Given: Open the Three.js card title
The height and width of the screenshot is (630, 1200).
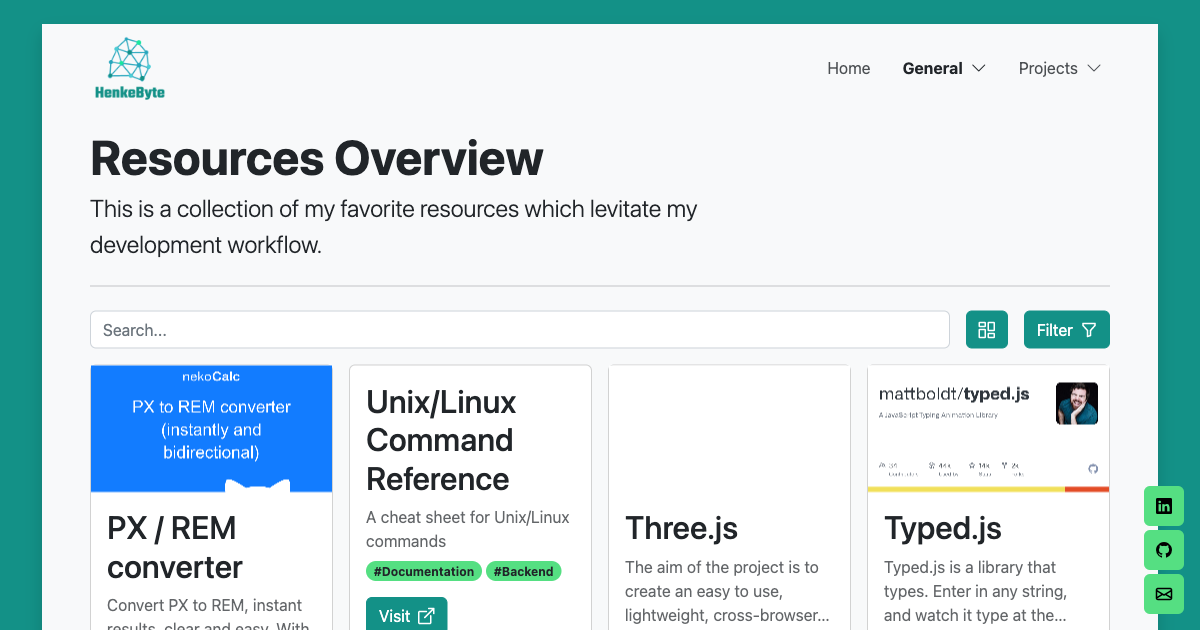Looking at the screenshot, I should point(682,528).
